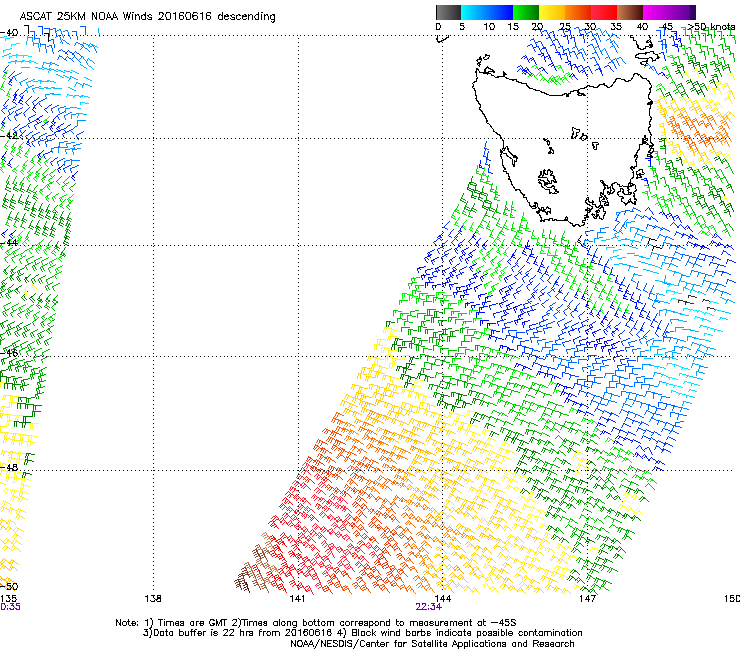Click the '147' longitude label
Screen dimensions: 740x650
(588, 599)
